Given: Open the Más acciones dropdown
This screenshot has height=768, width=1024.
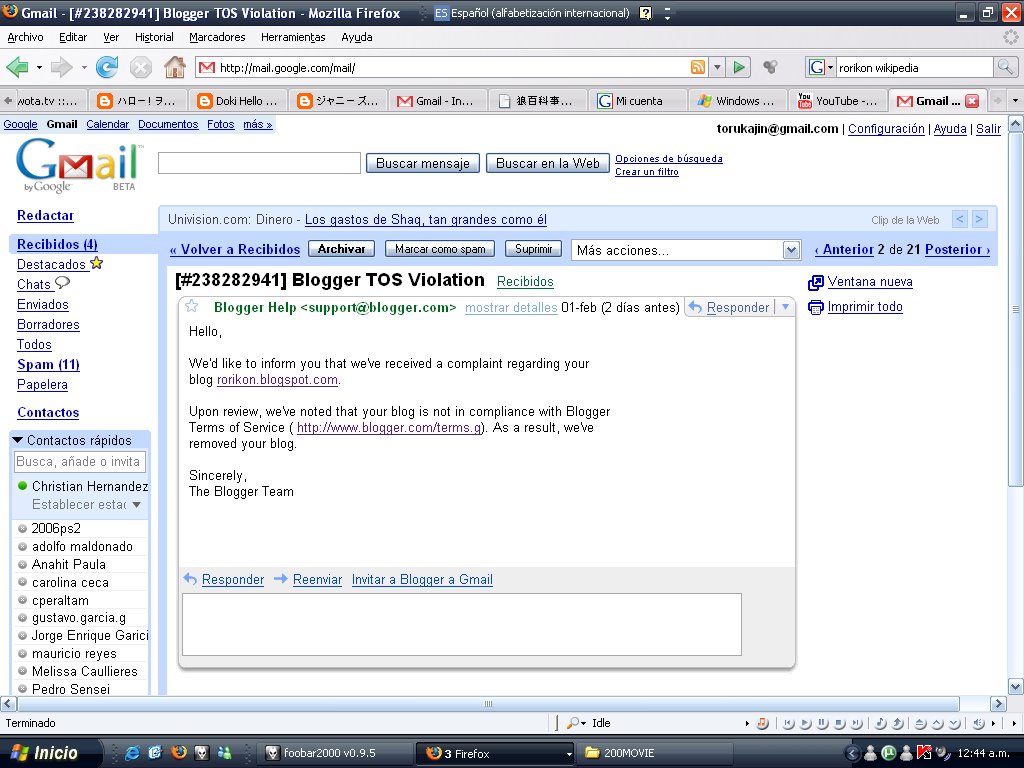Looking at the screenshot, I should click(686, 250).
